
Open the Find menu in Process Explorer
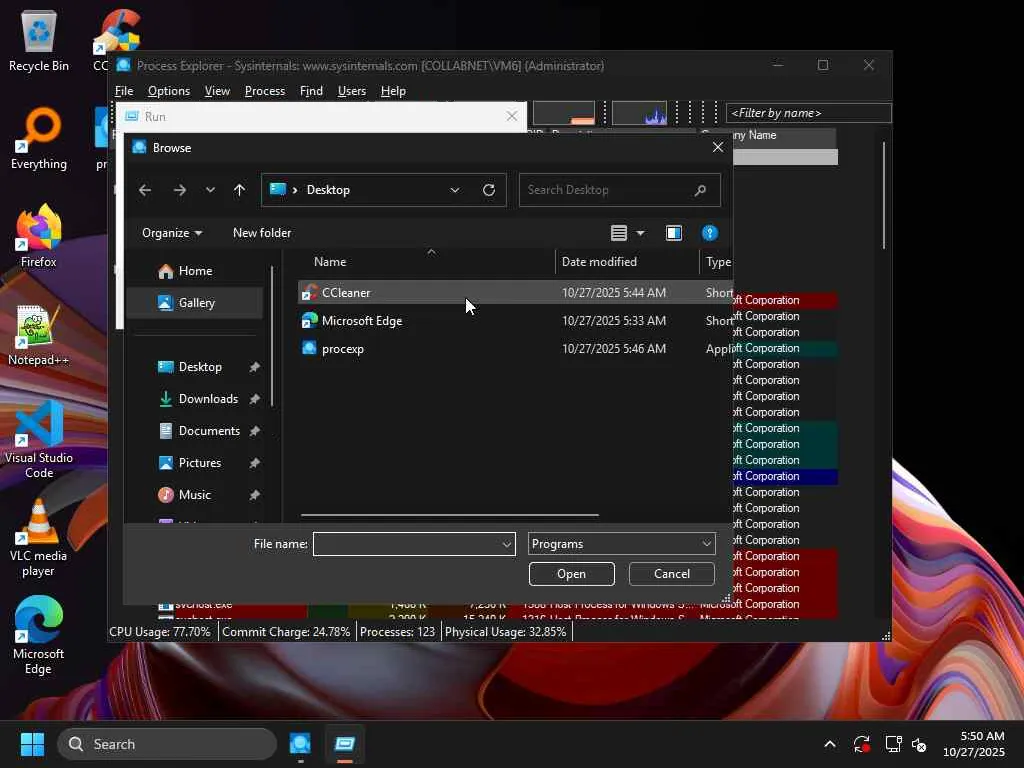click(311, 91)
